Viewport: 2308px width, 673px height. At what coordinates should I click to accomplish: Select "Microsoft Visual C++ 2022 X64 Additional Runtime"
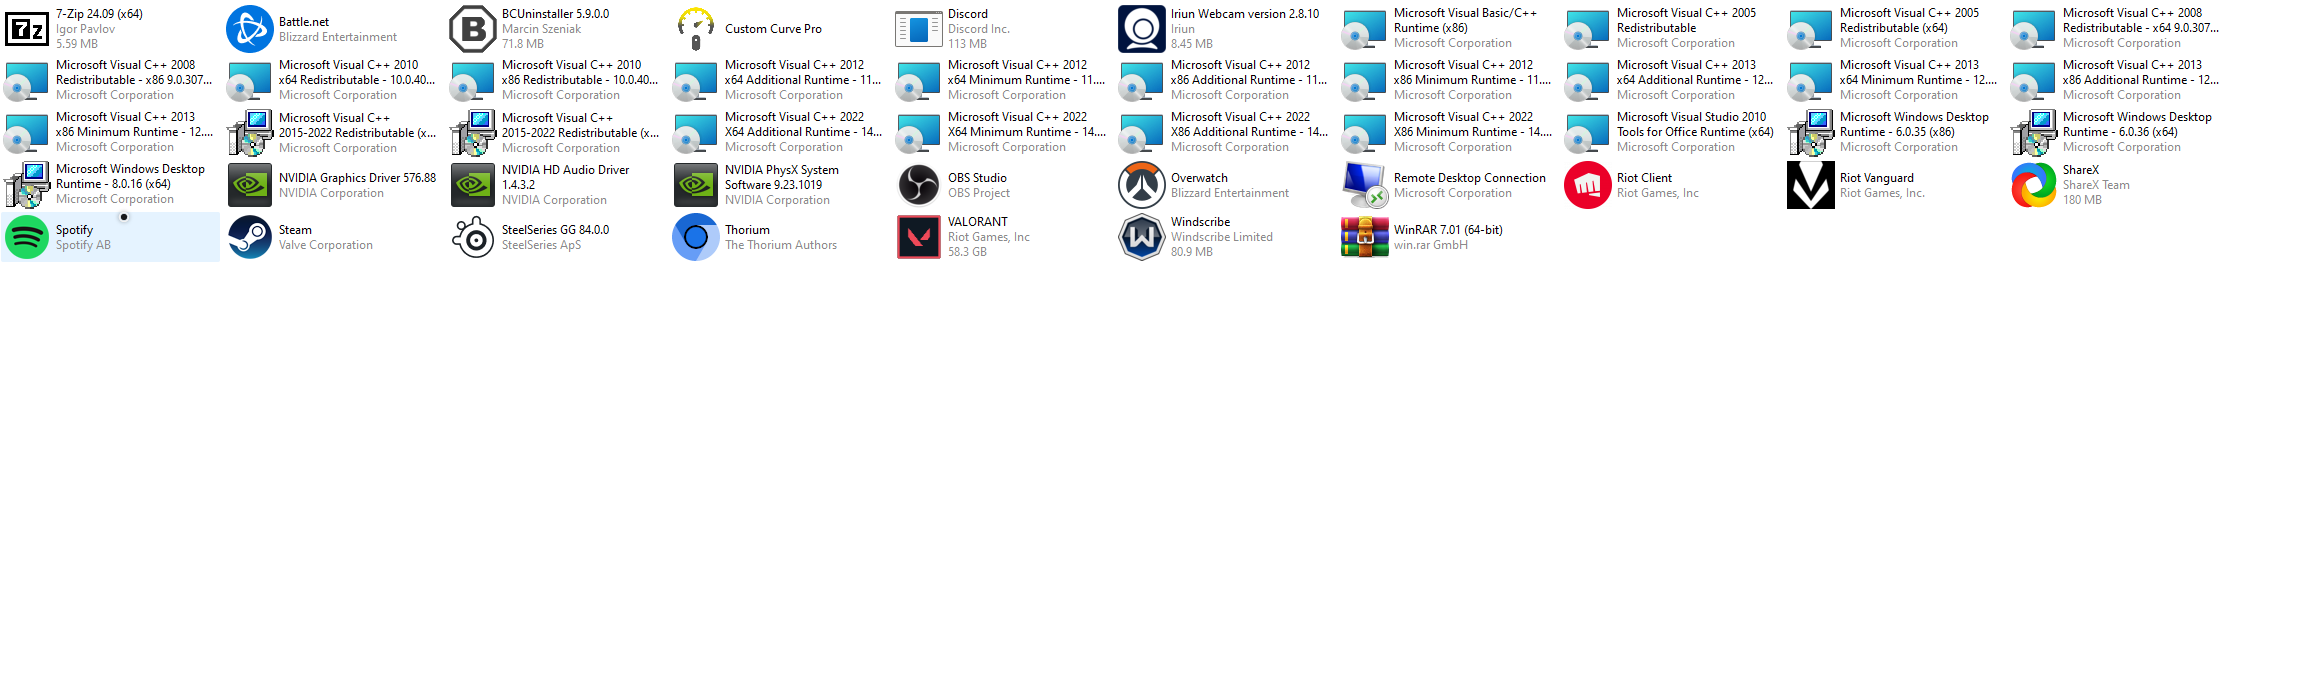coord(780,133)
